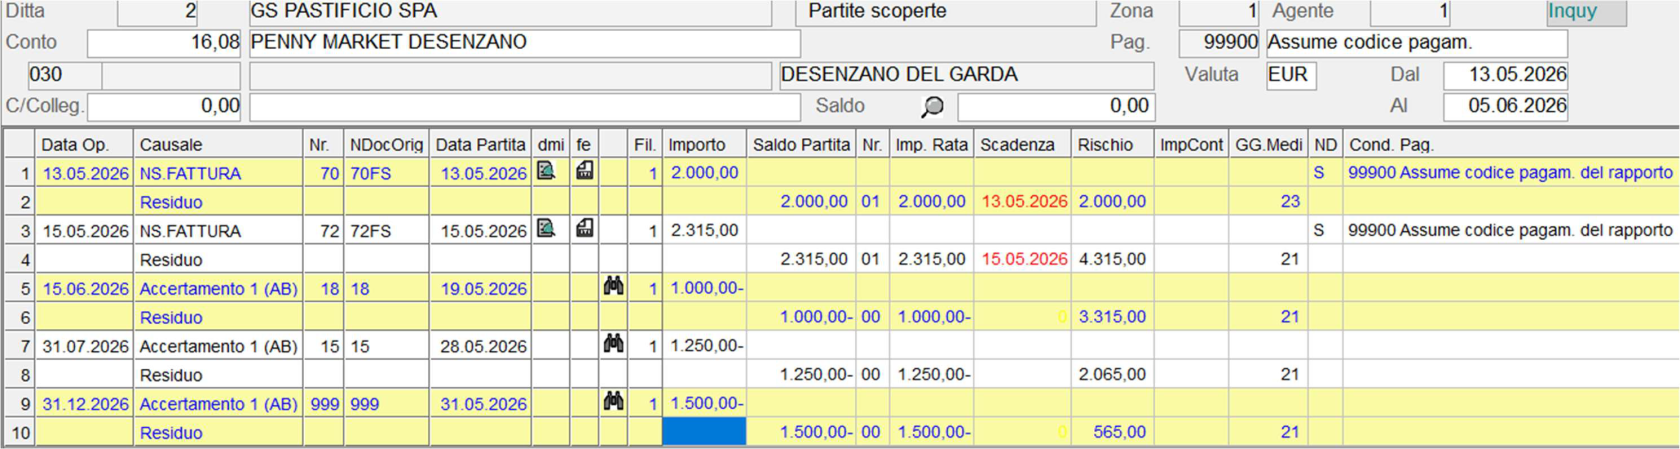Click the 3.315,00 rischio cell
The height and width of the screenshot is (449, 1680).
point(1112,317)
